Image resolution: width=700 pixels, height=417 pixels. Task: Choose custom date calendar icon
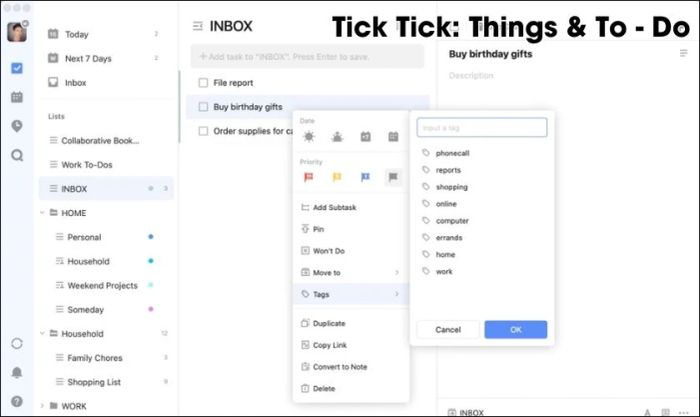pyautogui.click(x=393, y=137)
